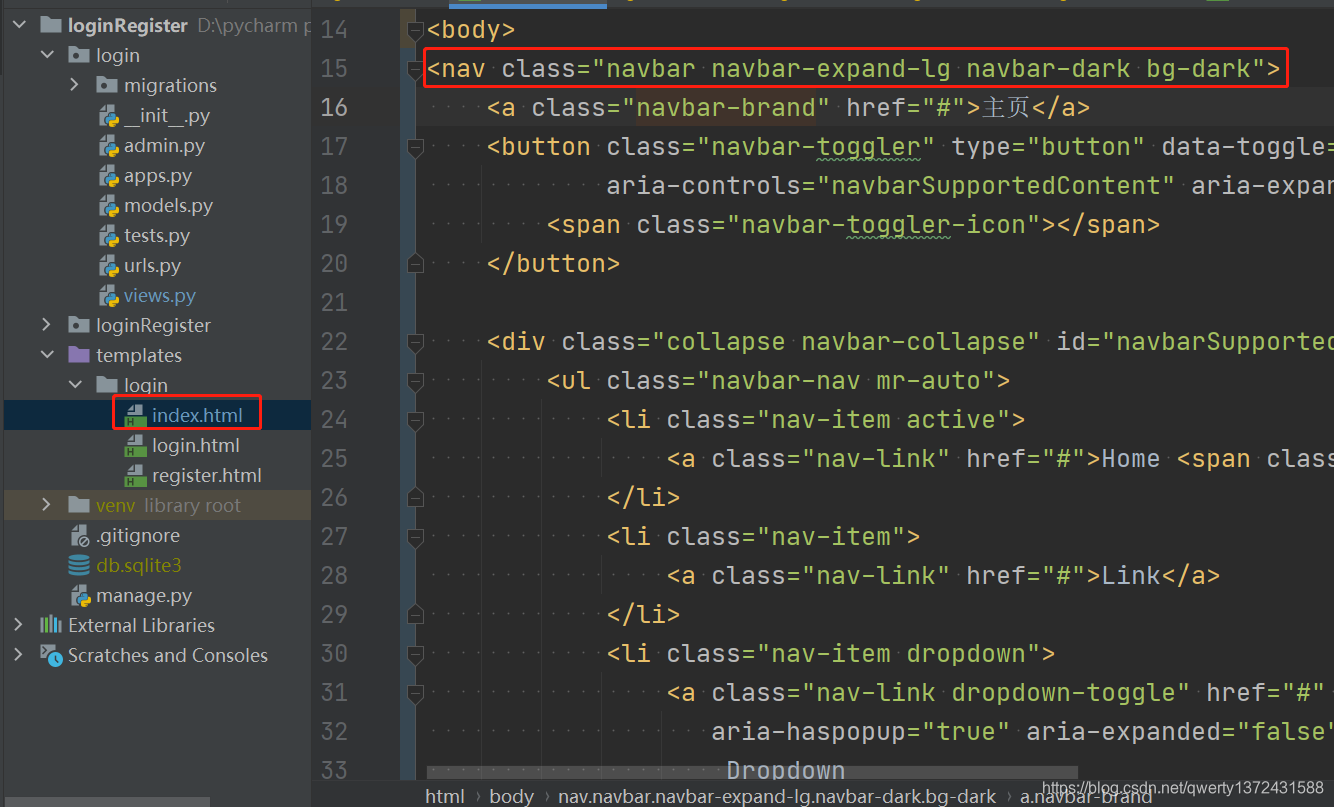Open views.py from project tree

pyautogui.click(x=160, y=295)
